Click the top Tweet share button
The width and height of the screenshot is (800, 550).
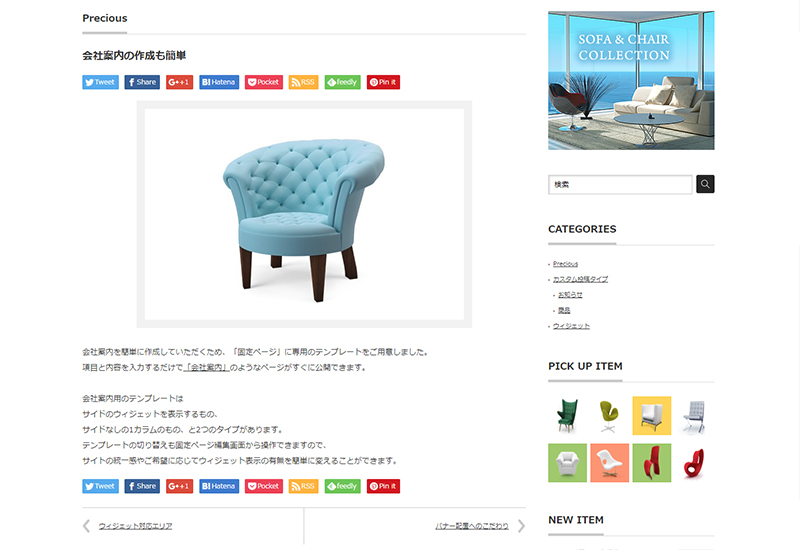click(101, 82)
